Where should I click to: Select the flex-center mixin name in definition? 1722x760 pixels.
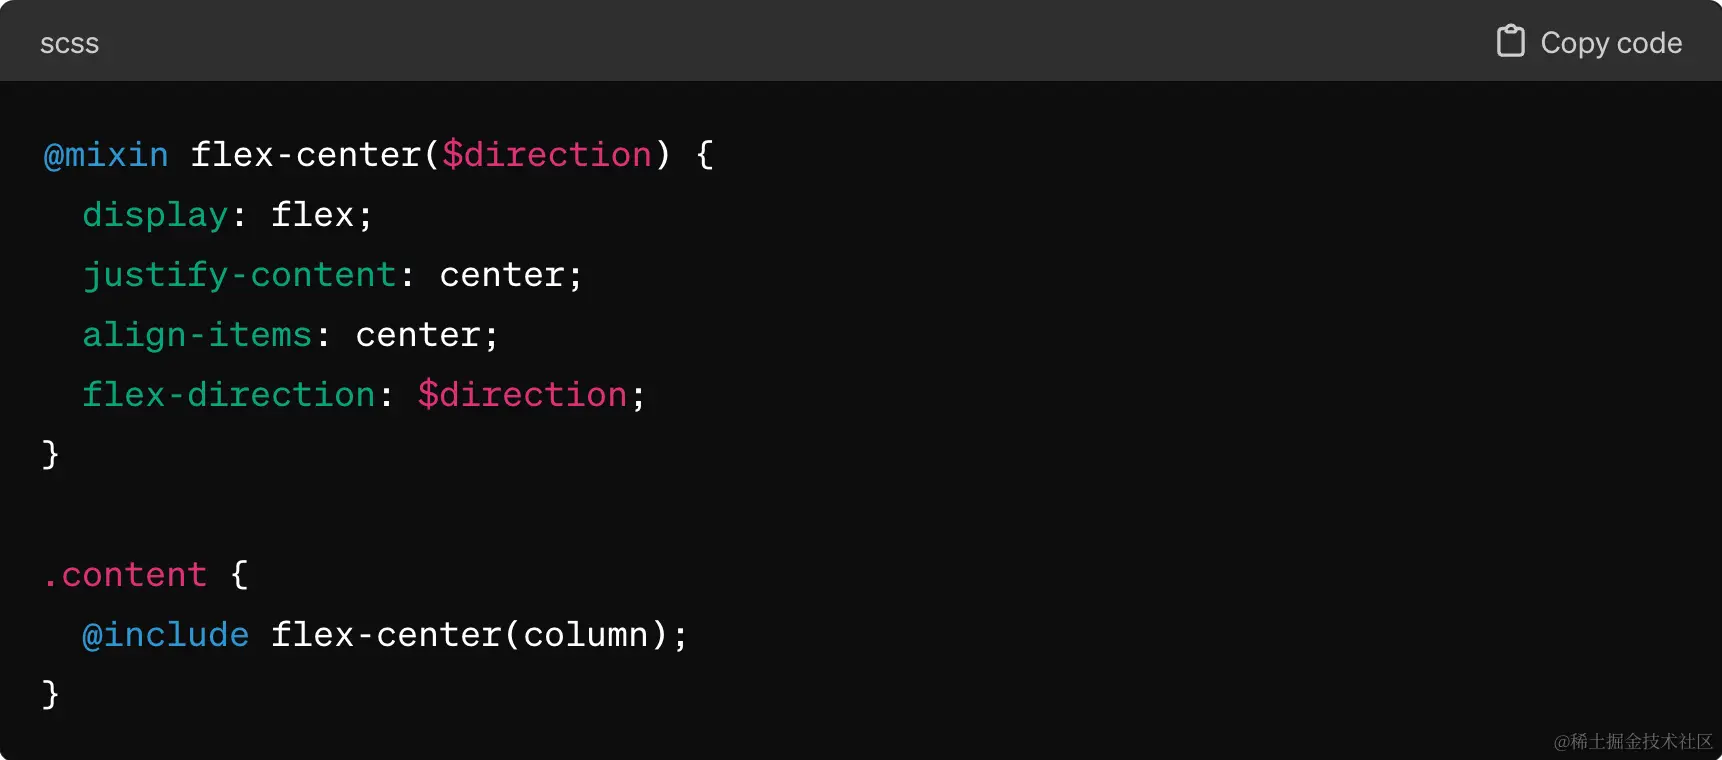(x=306, y=155)
